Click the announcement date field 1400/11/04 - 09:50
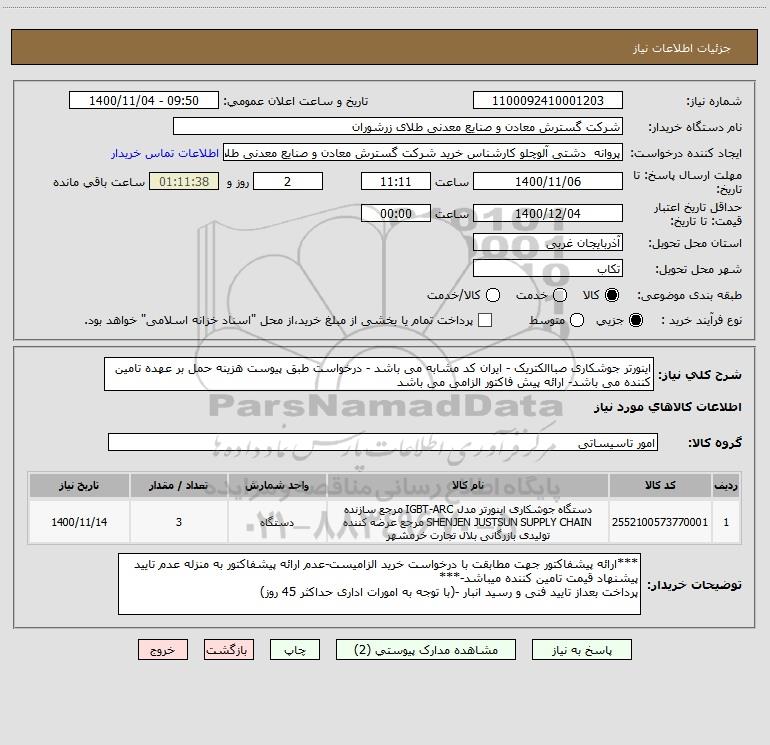This screenshot has height=745, width=770. coord(144,101)
